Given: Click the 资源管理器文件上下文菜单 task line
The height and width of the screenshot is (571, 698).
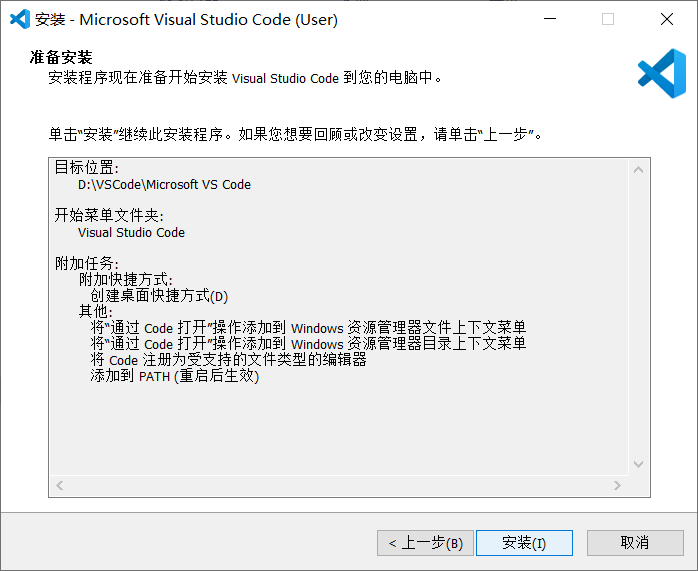Looking at the screenshot, I should pos(308,328).
